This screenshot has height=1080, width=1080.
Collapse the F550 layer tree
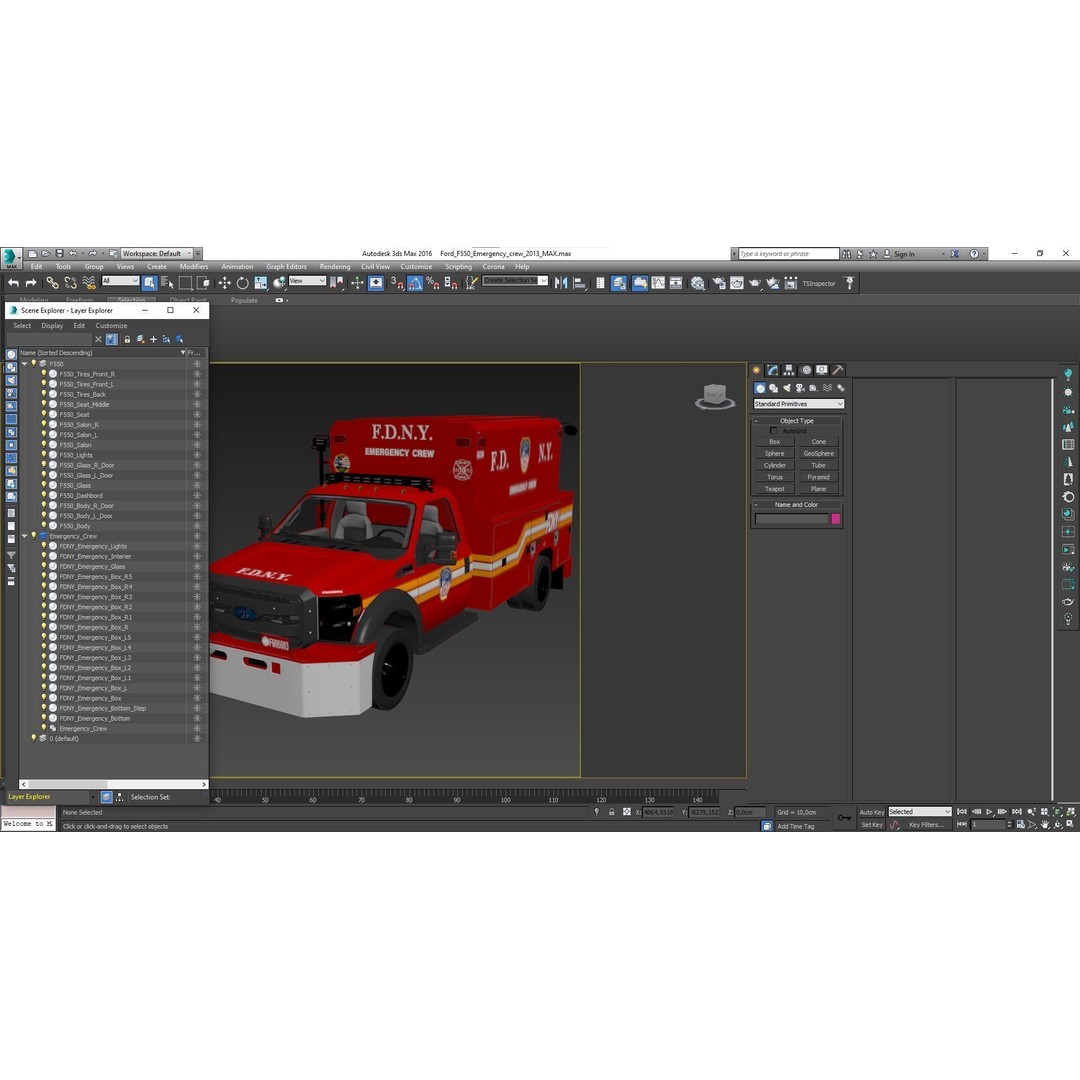(x=25, y=364)
